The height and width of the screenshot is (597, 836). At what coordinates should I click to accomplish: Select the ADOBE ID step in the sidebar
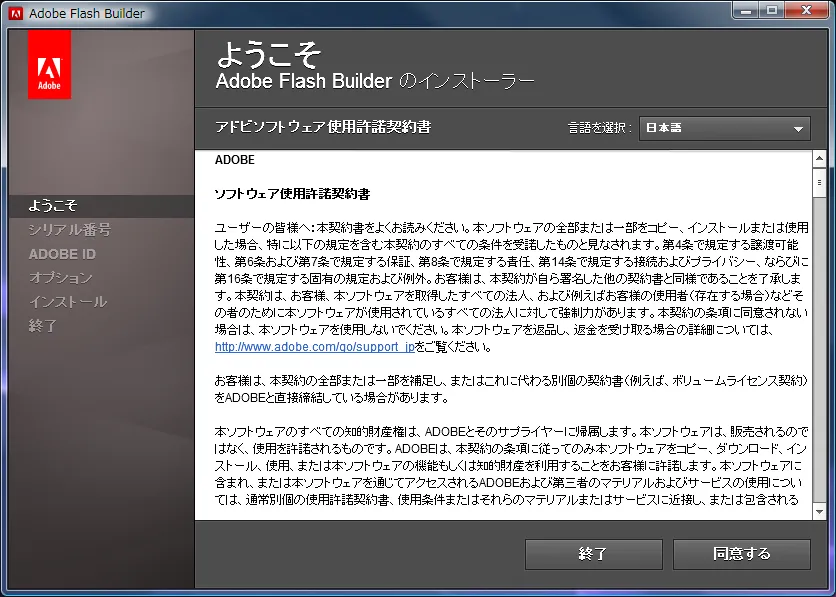point(62,254)
